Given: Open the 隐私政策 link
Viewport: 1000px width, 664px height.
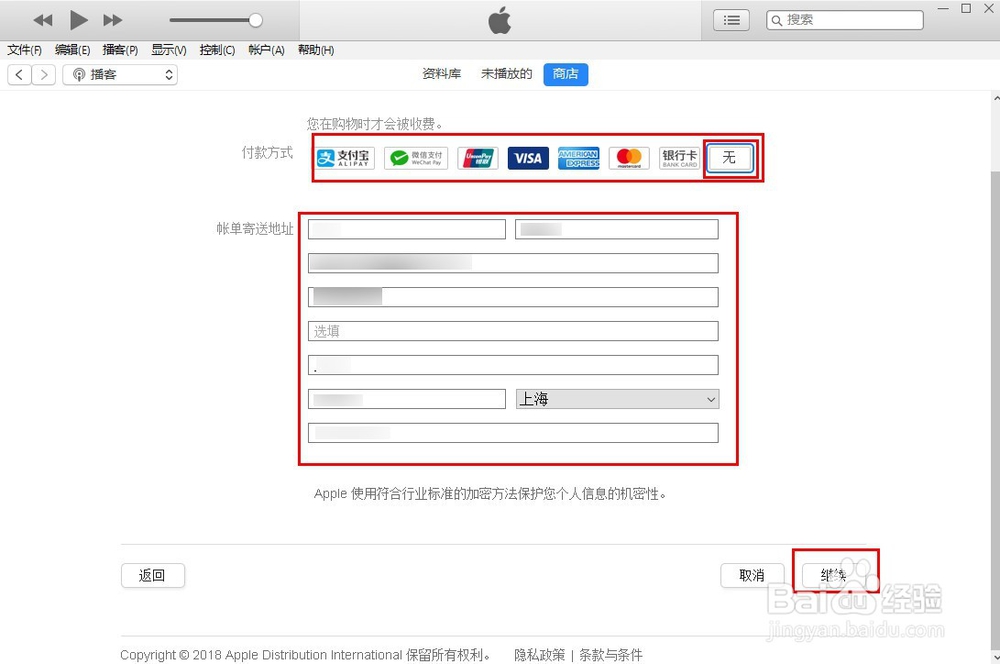Looking at the screenshot, I should tap(540, 654).
